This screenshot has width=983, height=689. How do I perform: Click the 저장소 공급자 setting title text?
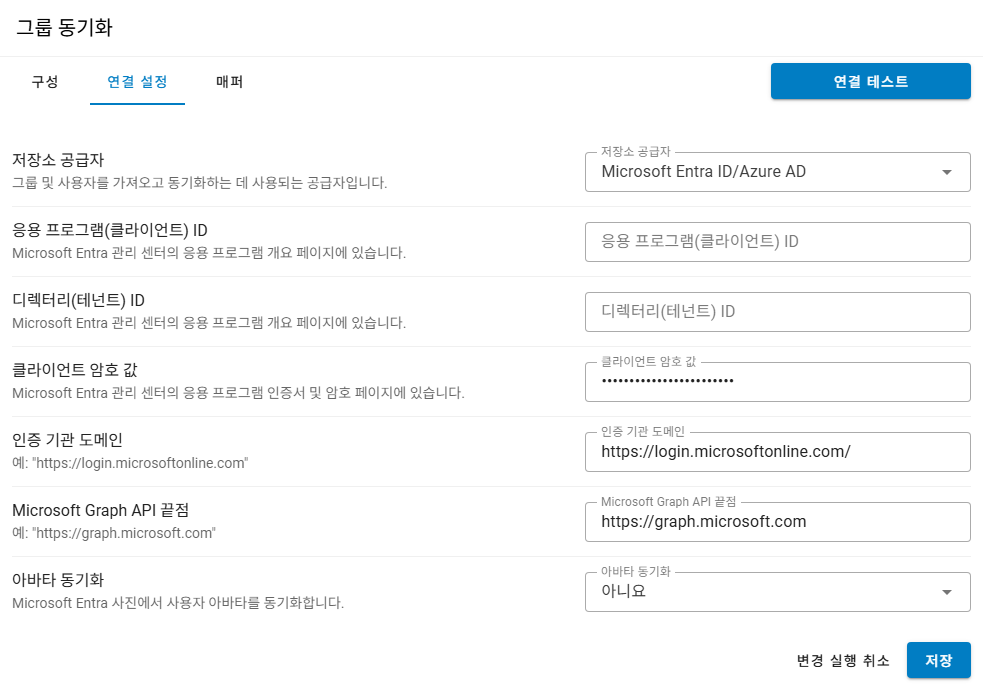tap(58, 160)
